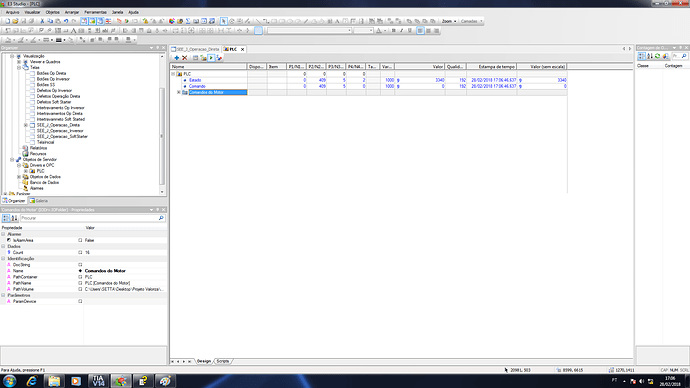
Task: Switch to the Galeria tab
Action: coord(39,201)
